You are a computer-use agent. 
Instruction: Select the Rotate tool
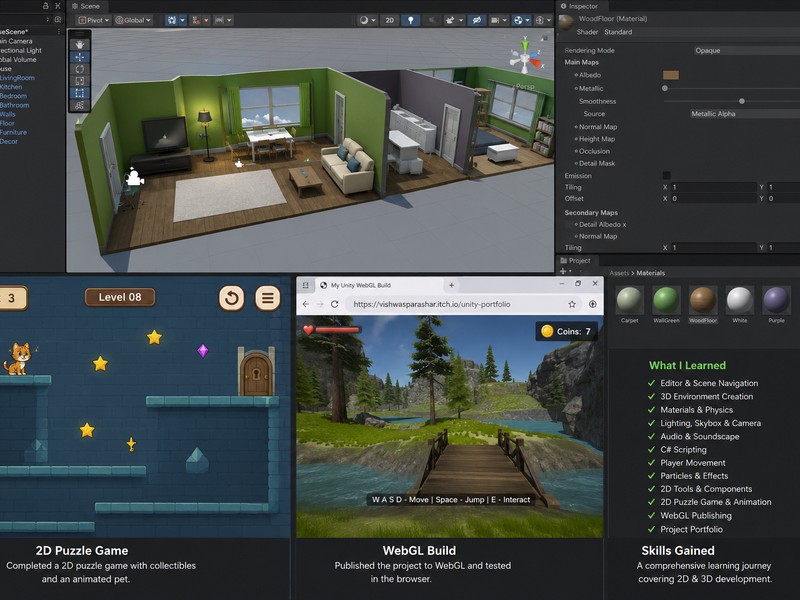80,69
